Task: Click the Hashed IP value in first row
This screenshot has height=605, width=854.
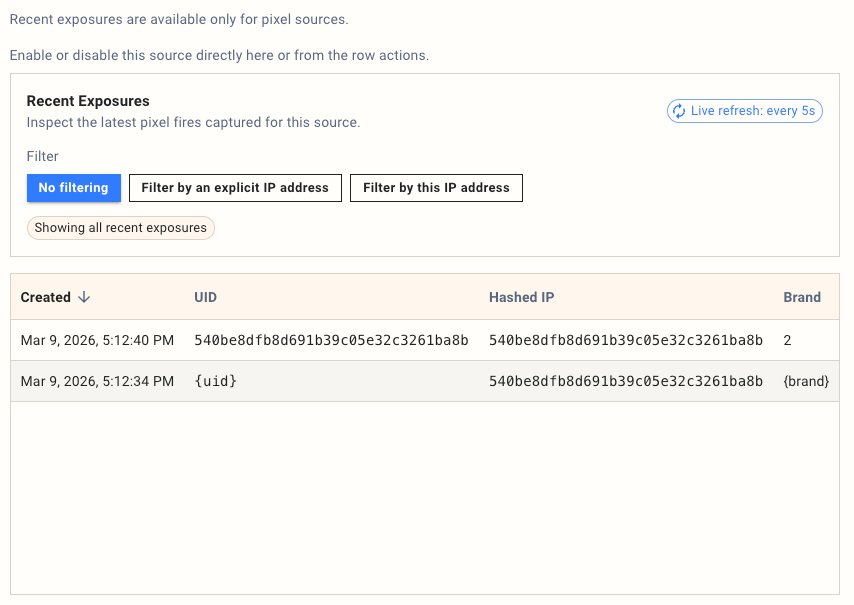Action: click(x=626, y=341)
